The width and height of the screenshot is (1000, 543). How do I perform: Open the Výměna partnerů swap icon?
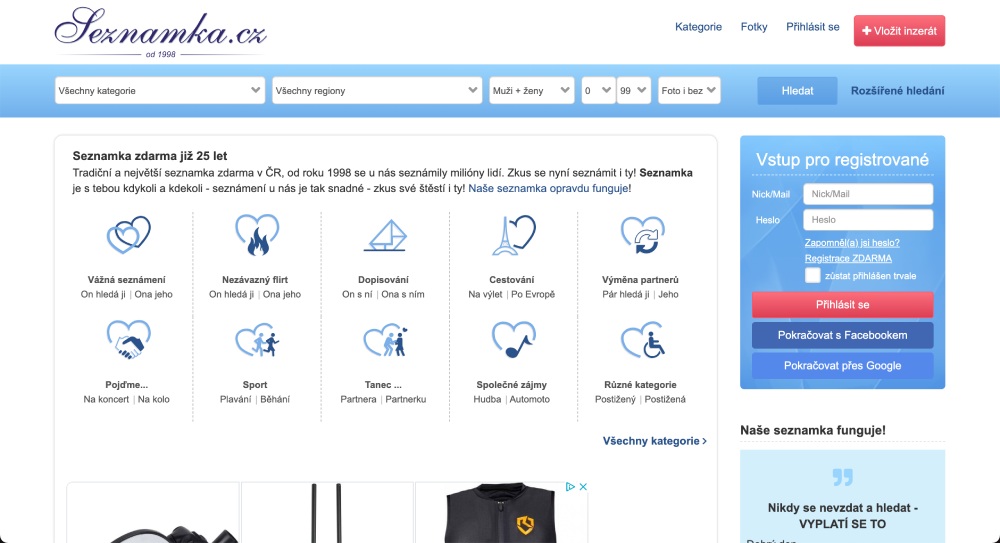tap(642, 235)
